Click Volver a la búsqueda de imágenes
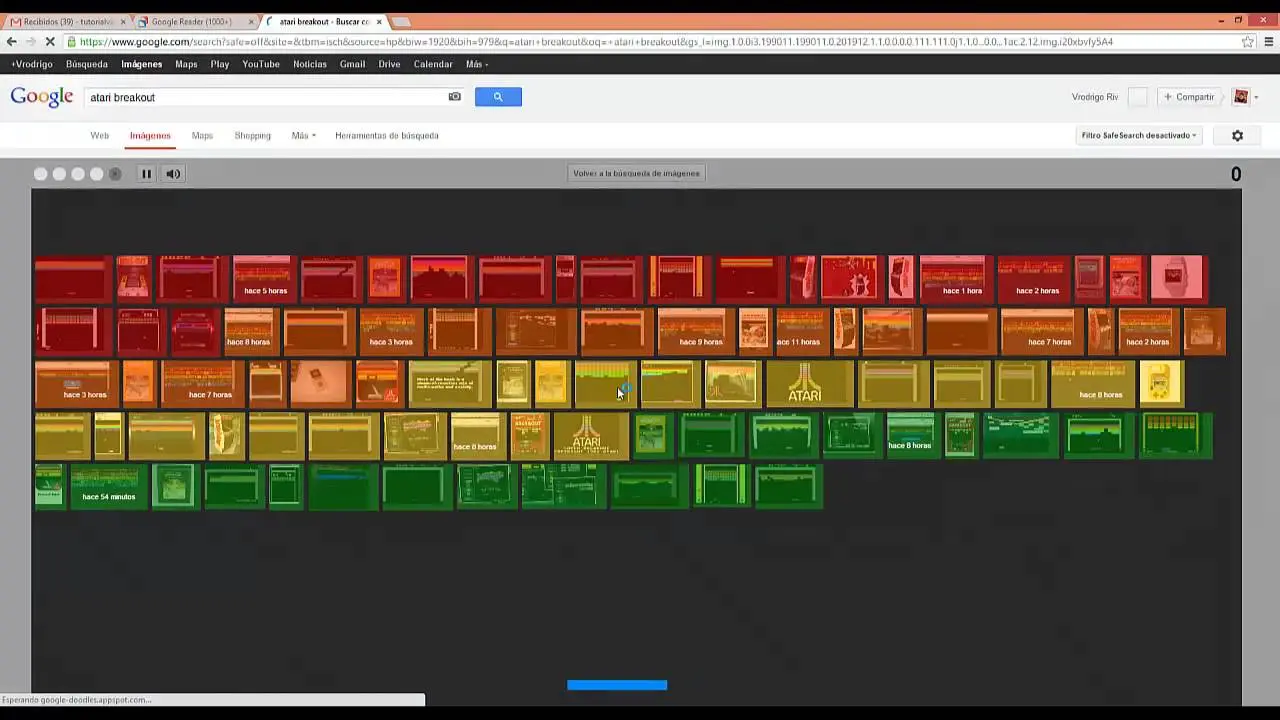The height and width of the screenshot is (720, 1280). tap(636, 173)
